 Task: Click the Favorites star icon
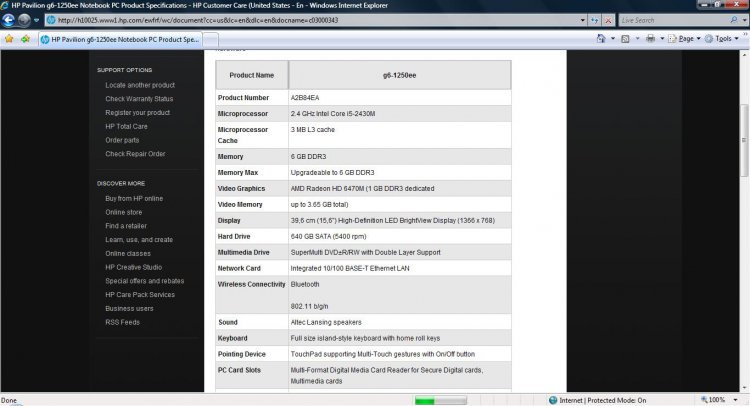pos(9,39)
